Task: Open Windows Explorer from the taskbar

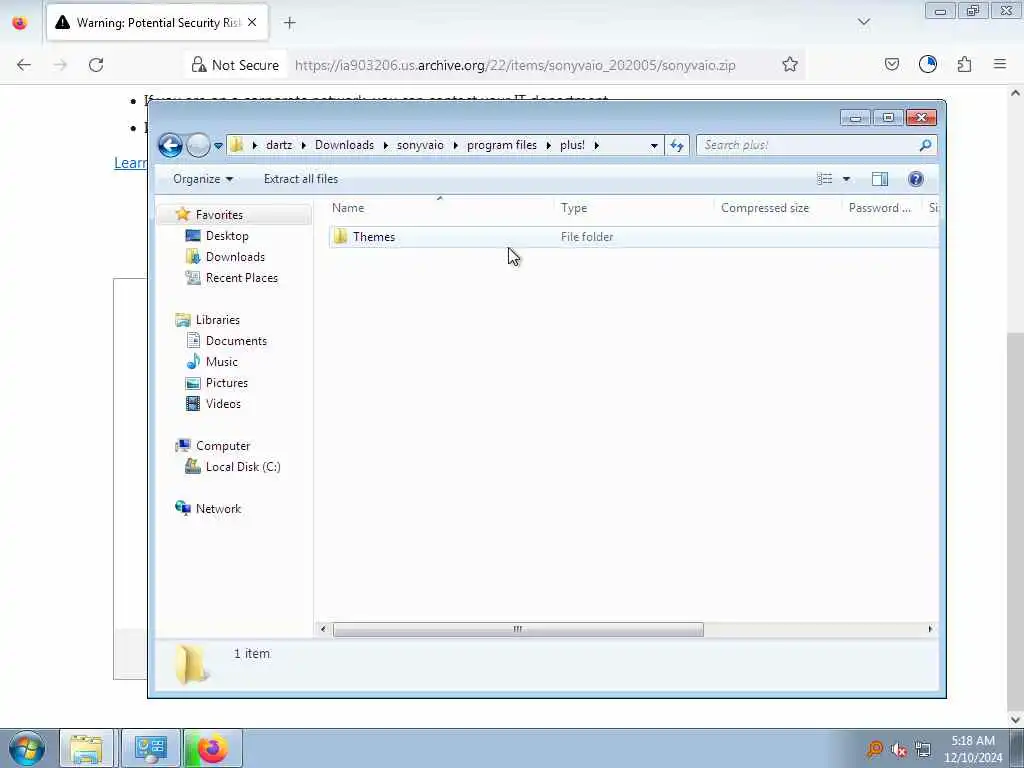Action: coord(86,748)
